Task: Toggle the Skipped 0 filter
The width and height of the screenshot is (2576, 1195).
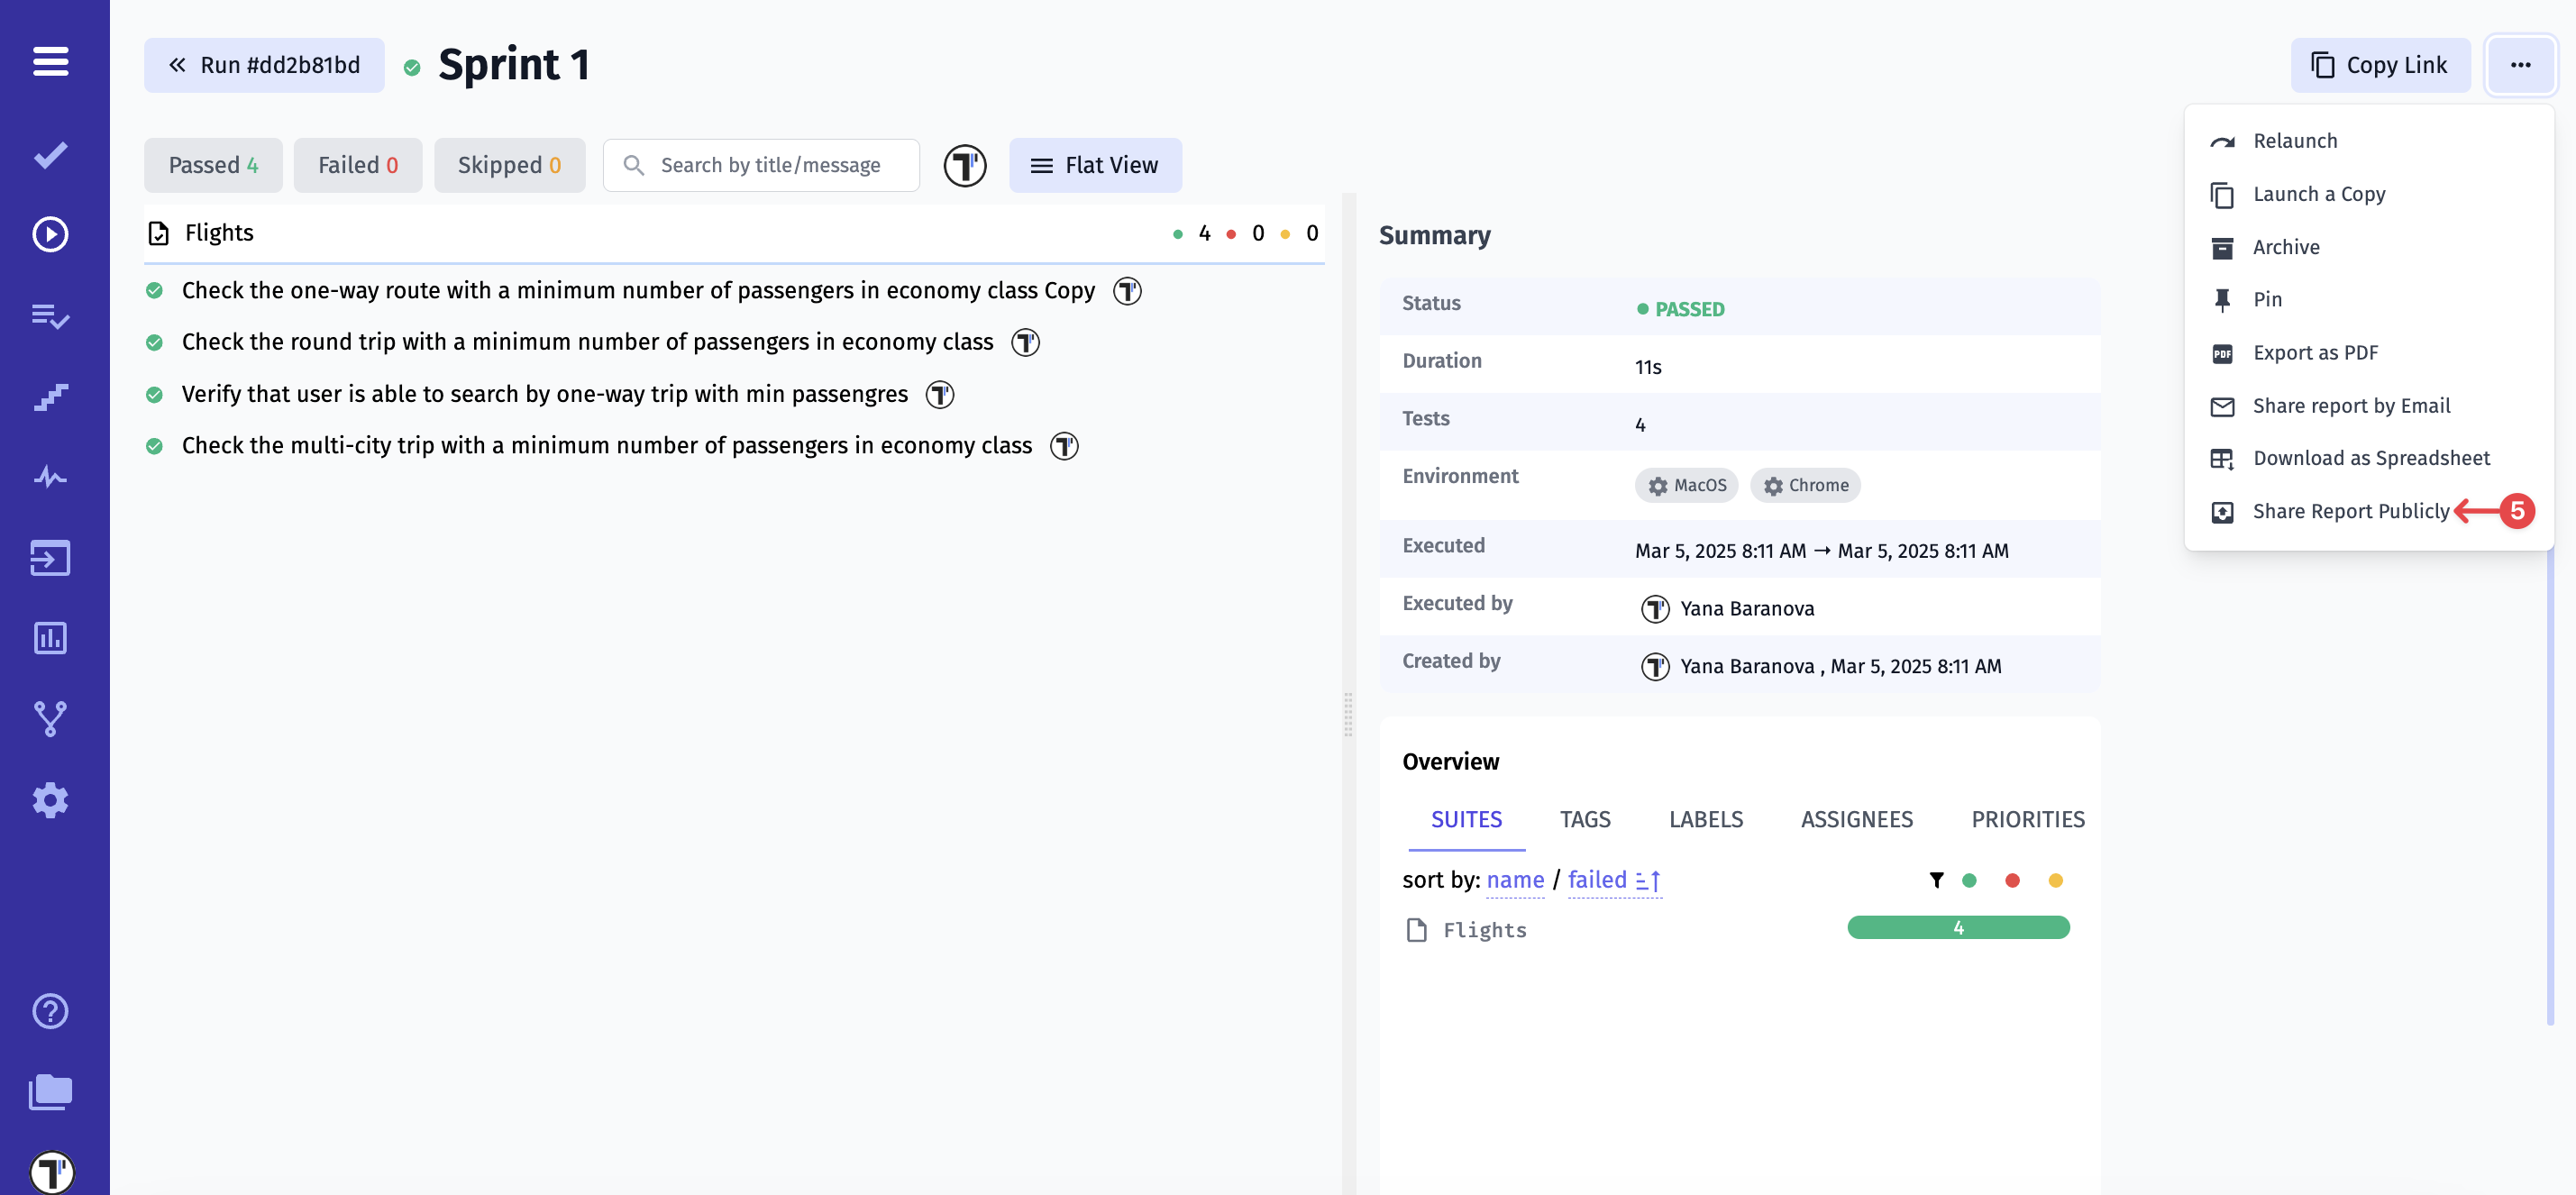Action: (x=509, y=165)
